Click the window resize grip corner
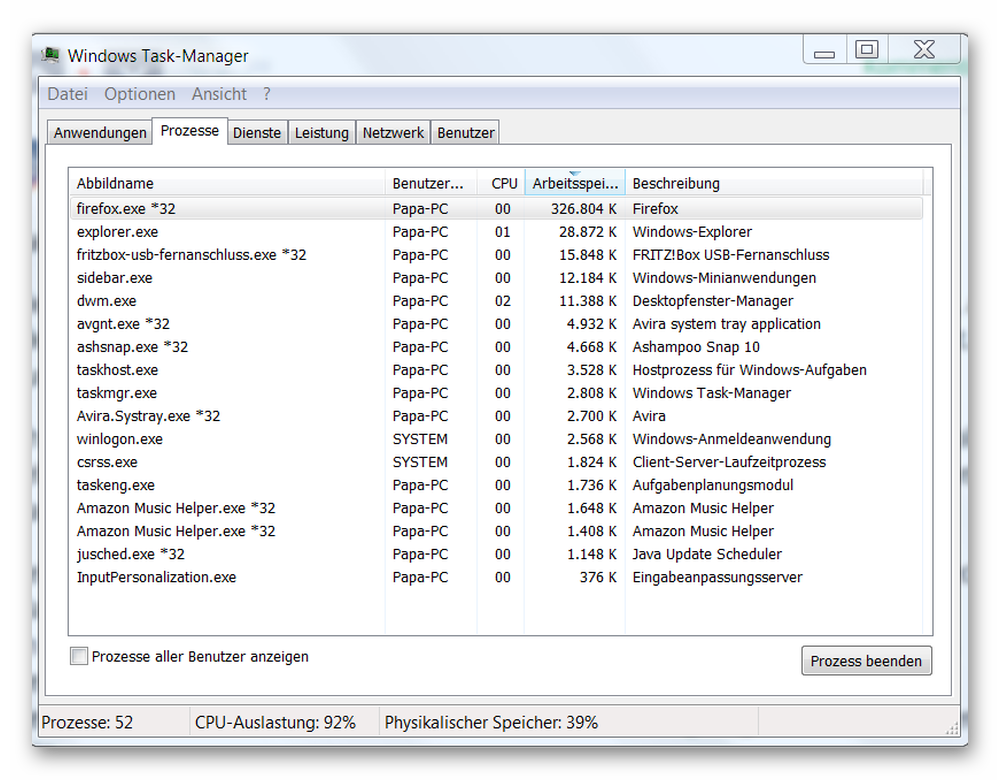This screenshot has width=1000, height=780. click(x=952, y=728)
